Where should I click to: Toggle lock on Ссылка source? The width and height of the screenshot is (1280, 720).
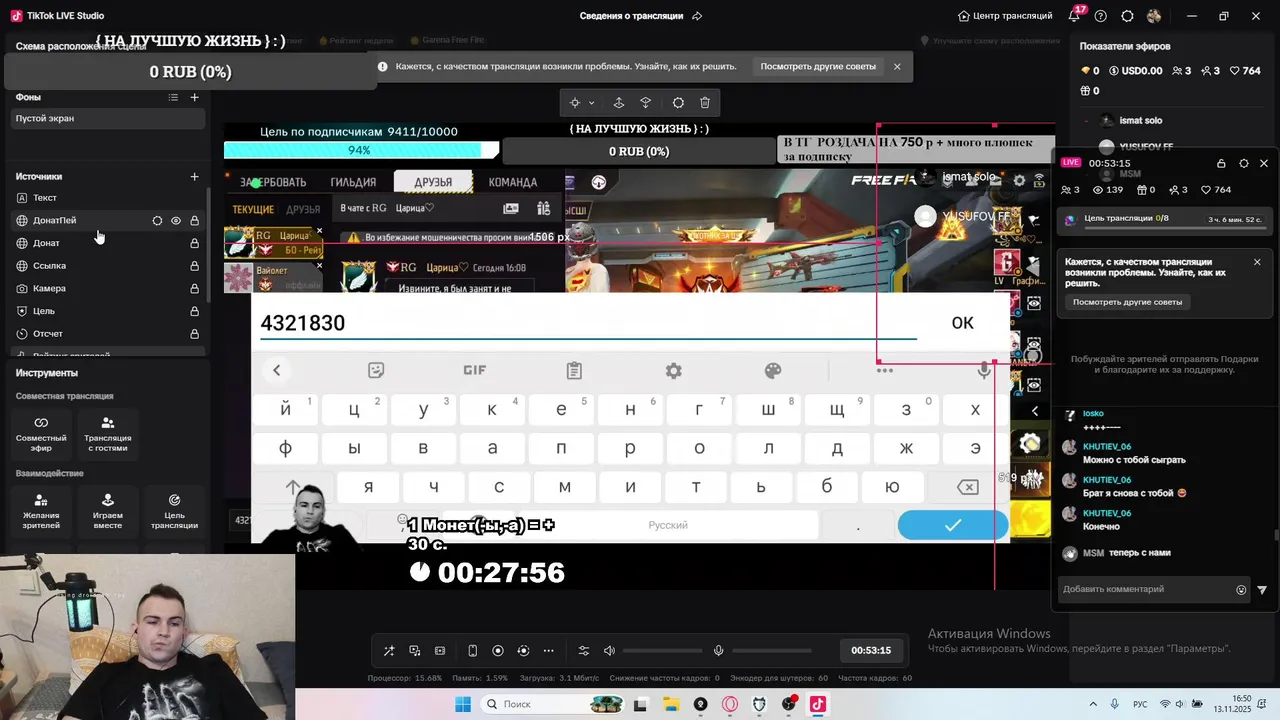pyautogui.click(x=195, y=266)
